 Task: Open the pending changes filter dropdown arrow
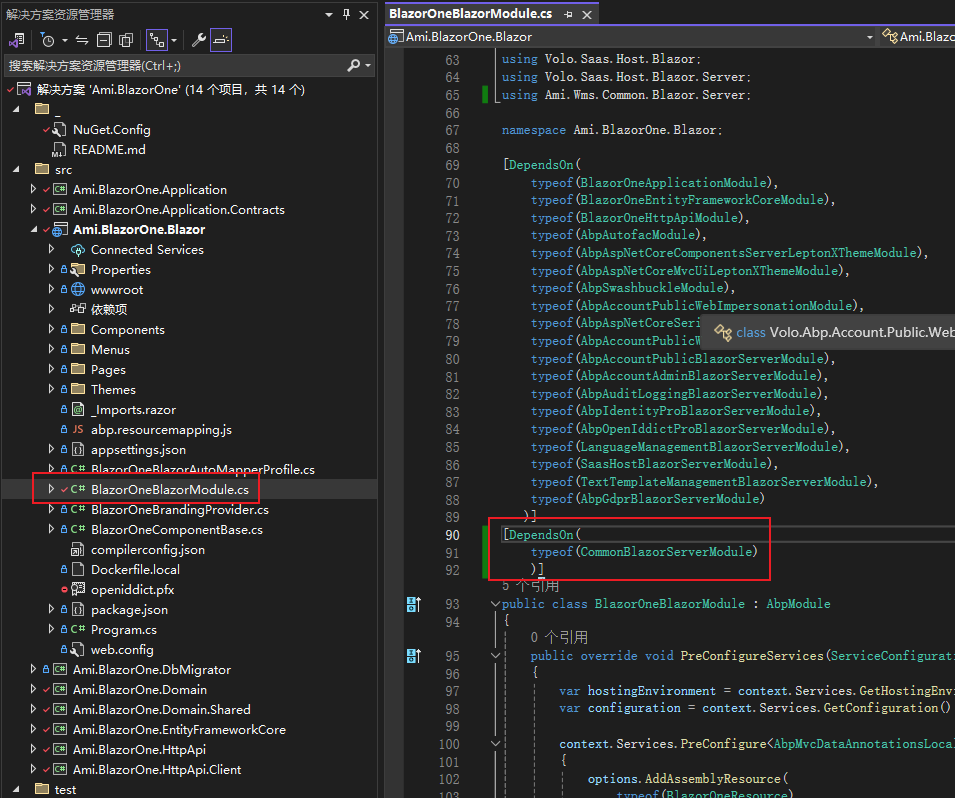[64, 41]
